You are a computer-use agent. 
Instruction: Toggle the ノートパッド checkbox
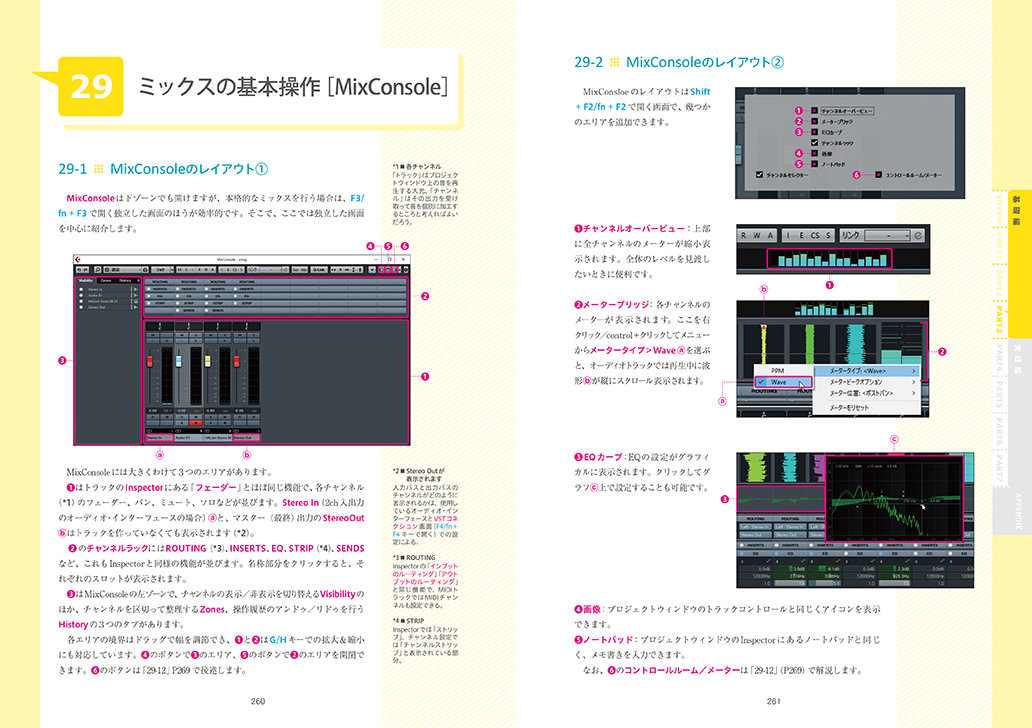(814, 163)
